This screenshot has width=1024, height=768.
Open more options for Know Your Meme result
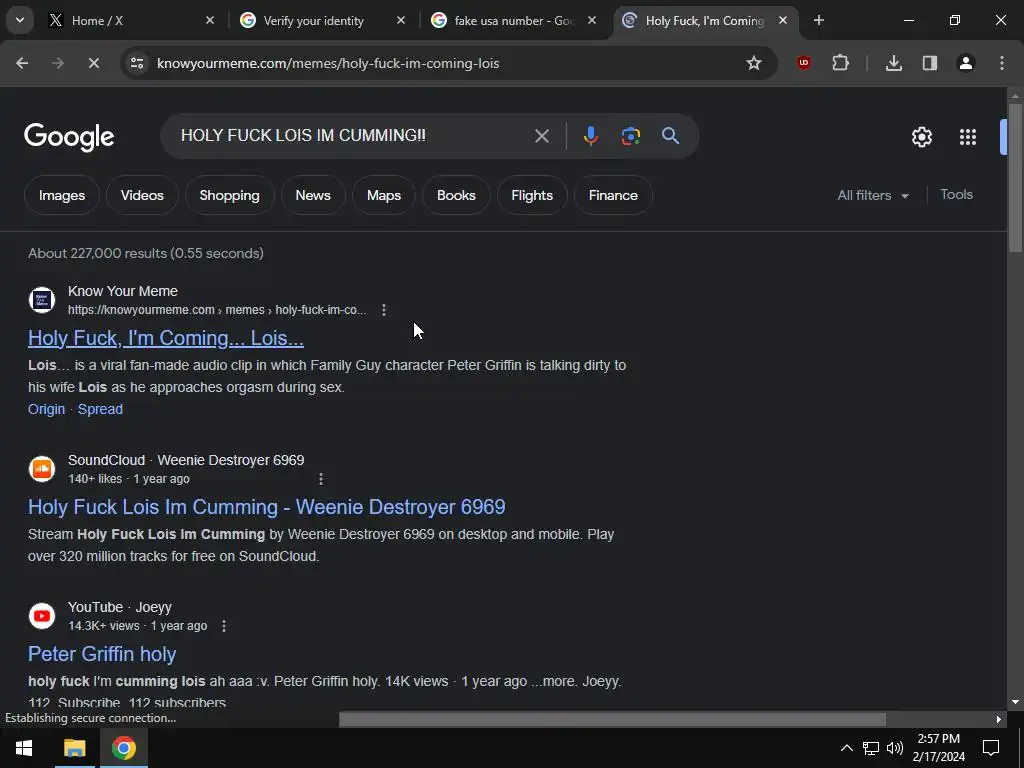click(384, 310)
